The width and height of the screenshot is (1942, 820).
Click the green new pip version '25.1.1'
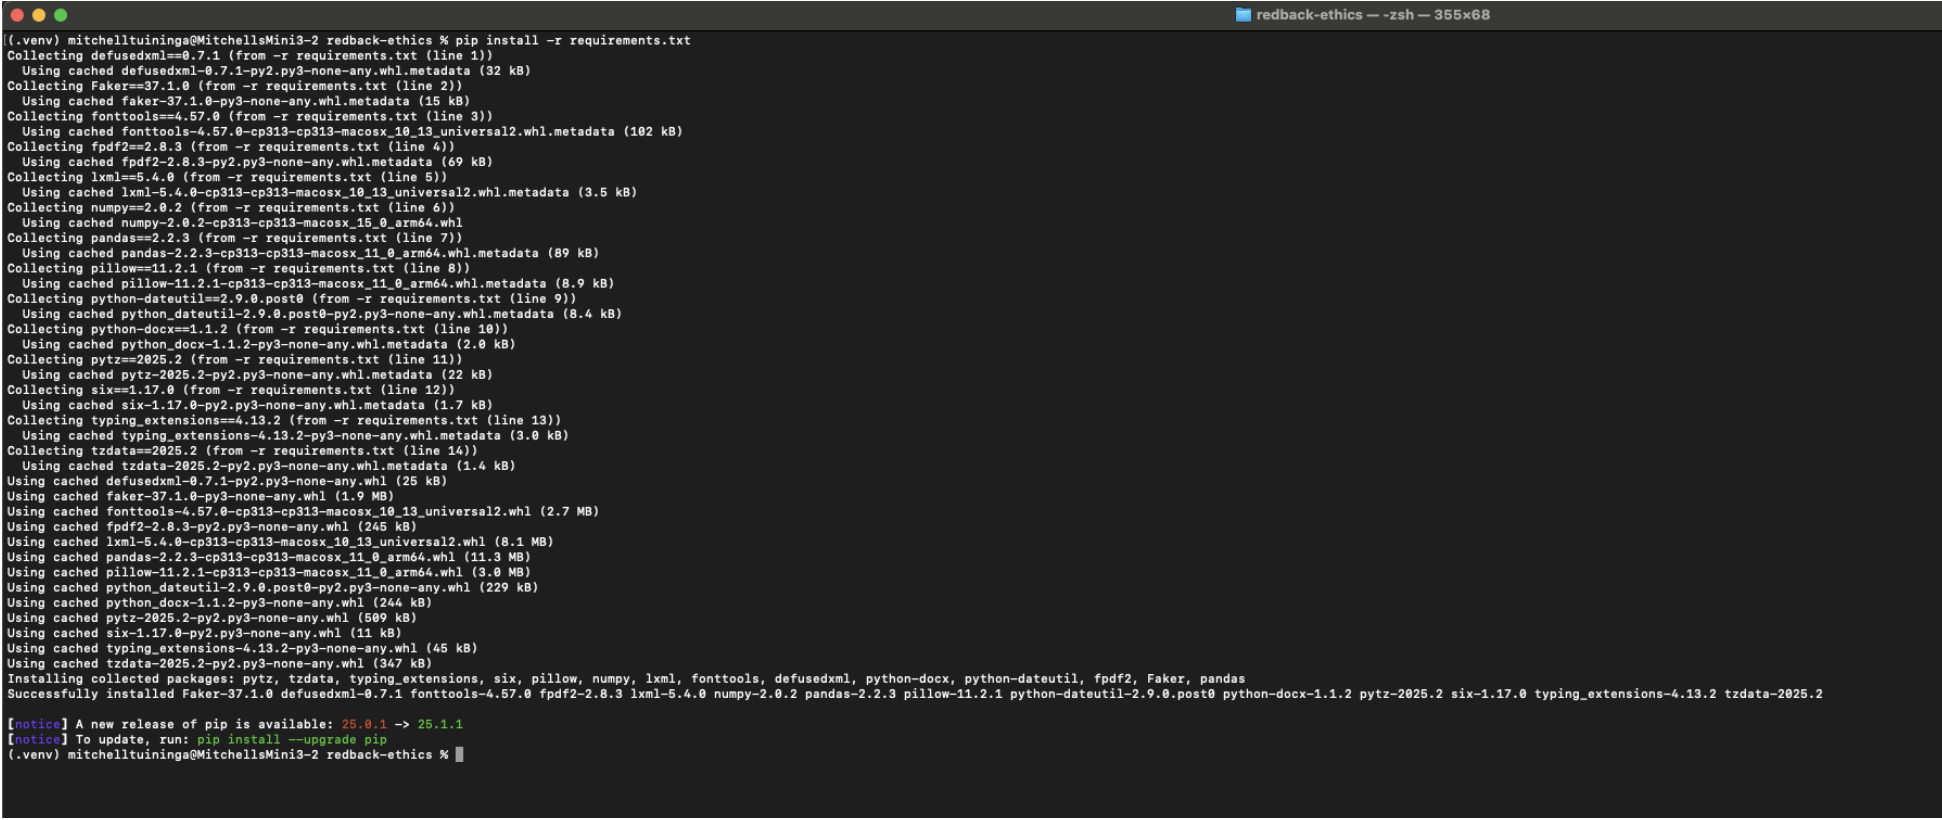440,725
